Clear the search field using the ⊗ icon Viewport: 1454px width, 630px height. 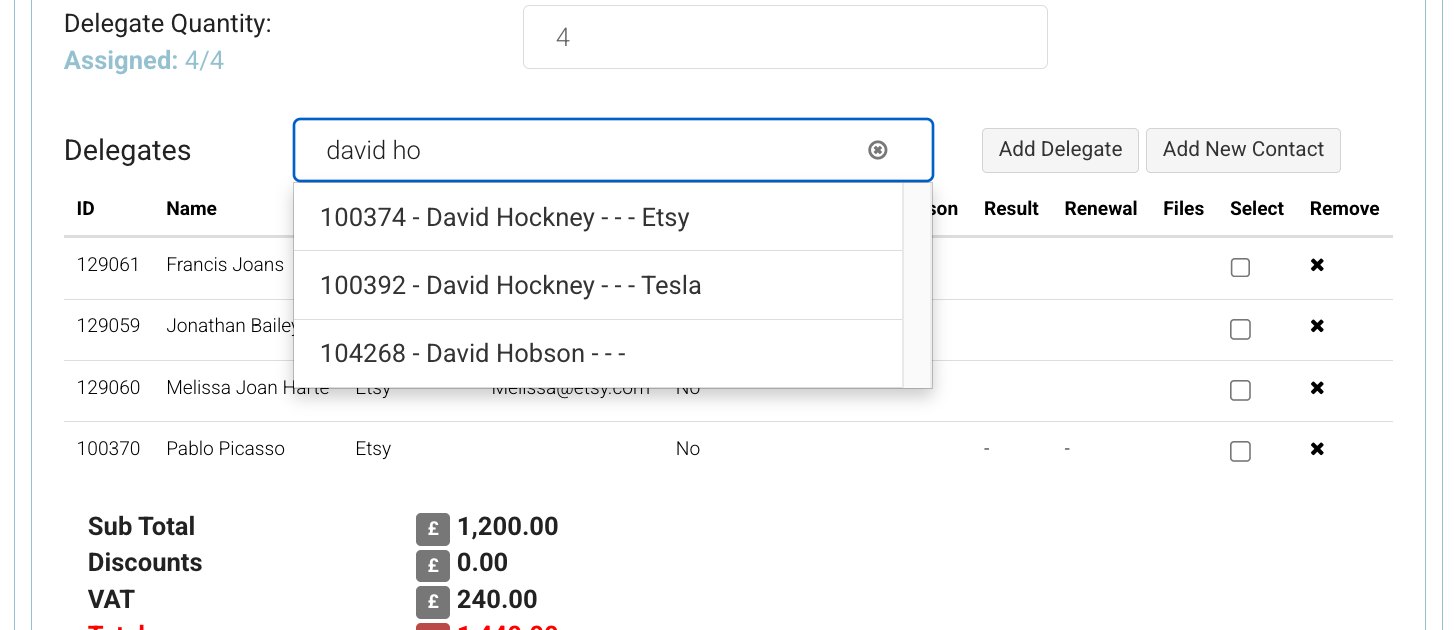coord(877,149)
